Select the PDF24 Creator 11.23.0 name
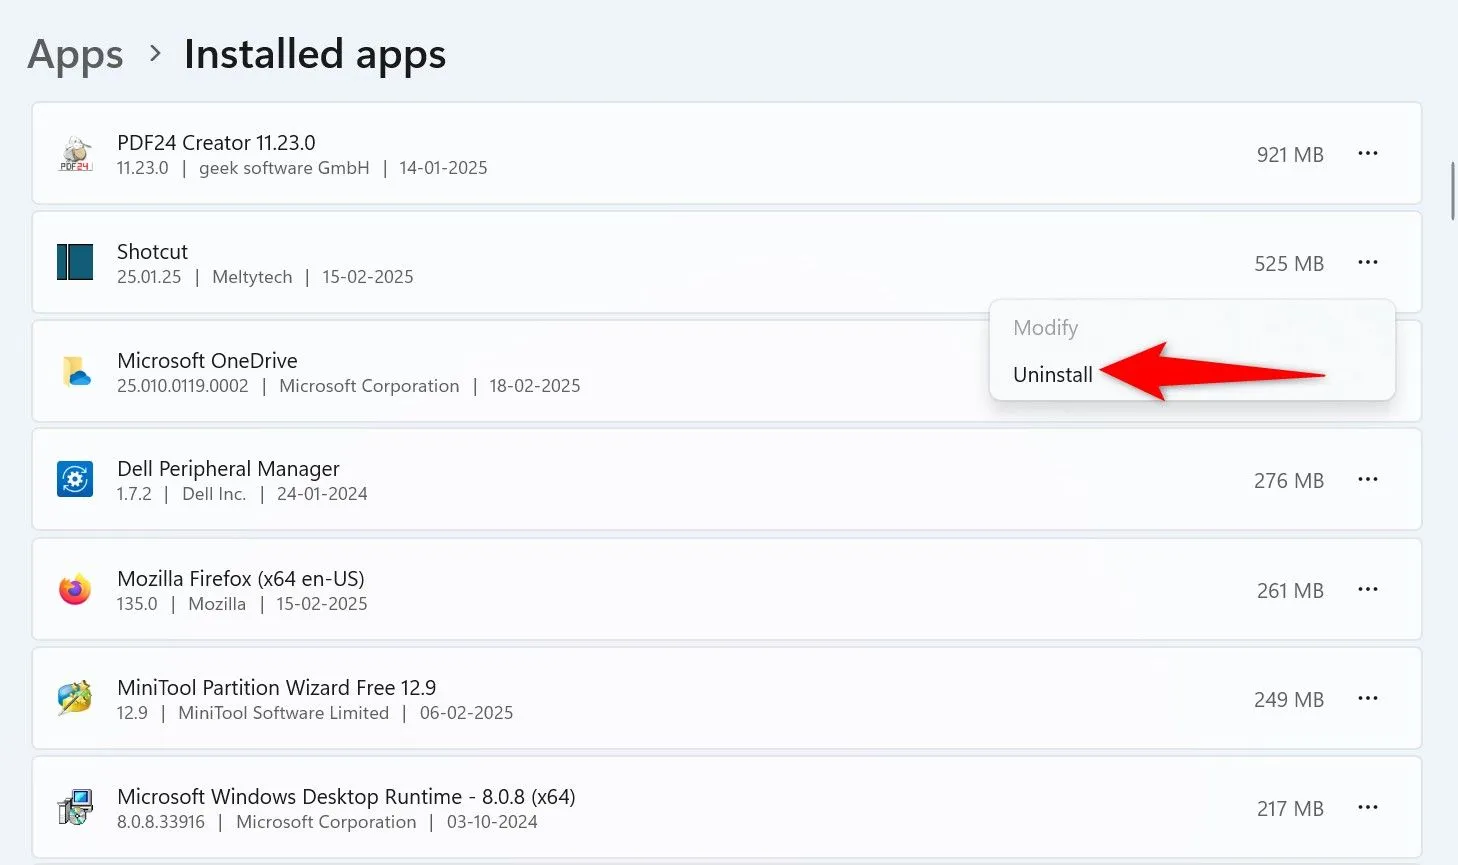1458x865 pixels. tap(216, 143)
